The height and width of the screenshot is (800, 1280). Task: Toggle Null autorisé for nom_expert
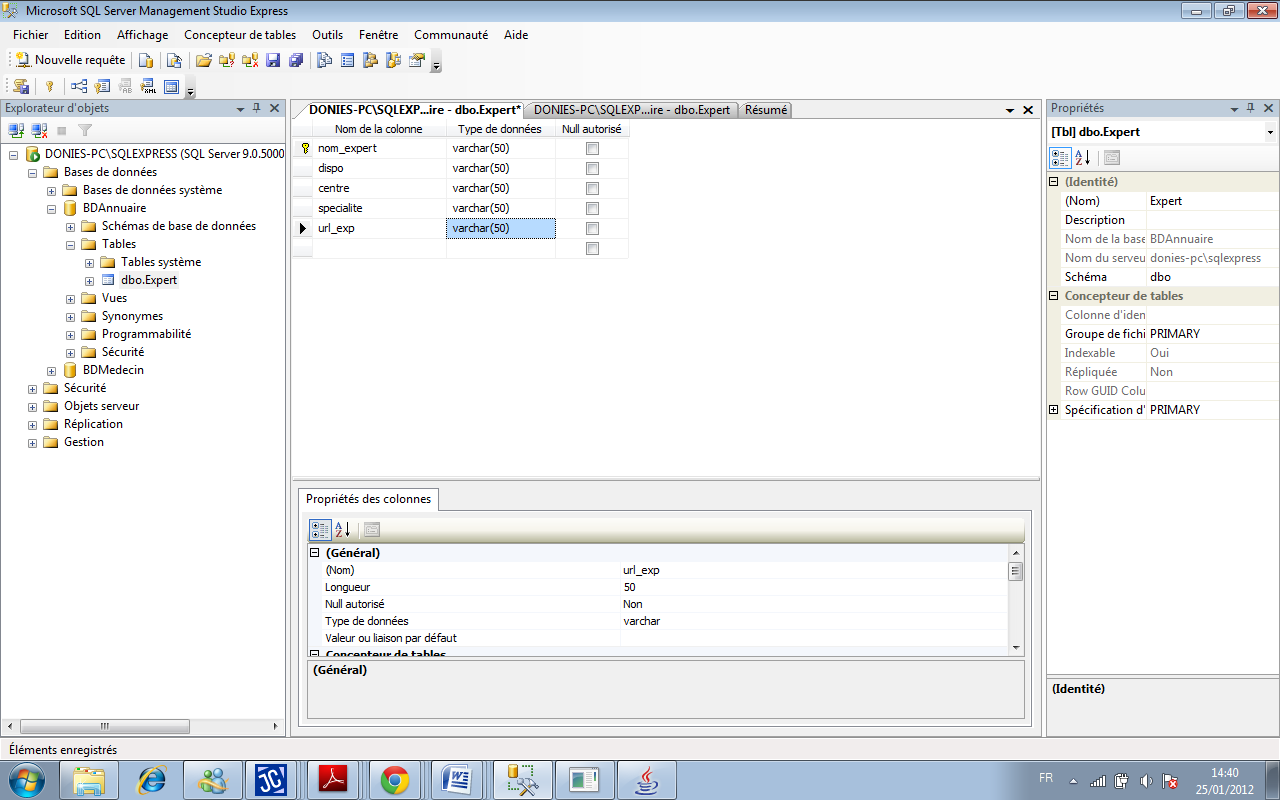tap(592, 148)
